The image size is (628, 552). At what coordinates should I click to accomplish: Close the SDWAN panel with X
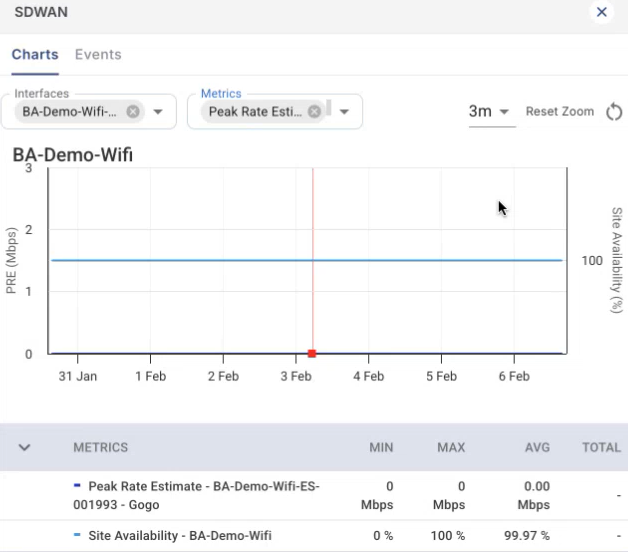601,12
